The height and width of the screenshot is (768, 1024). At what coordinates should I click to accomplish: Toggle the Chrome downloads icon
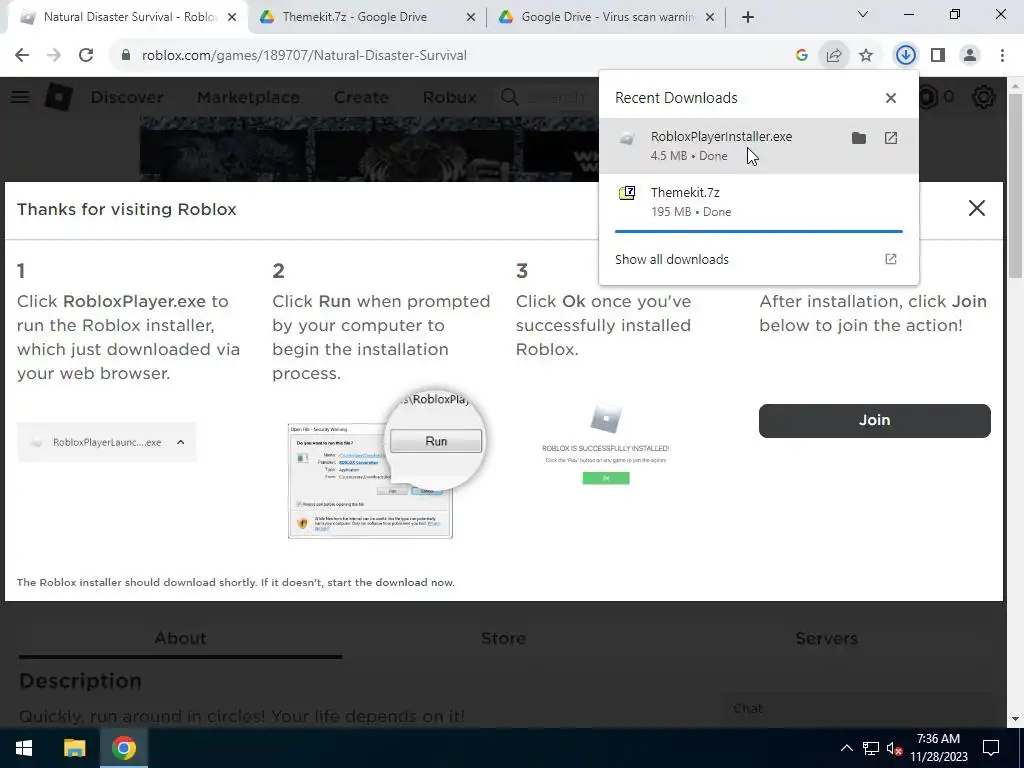click(906, 56)
